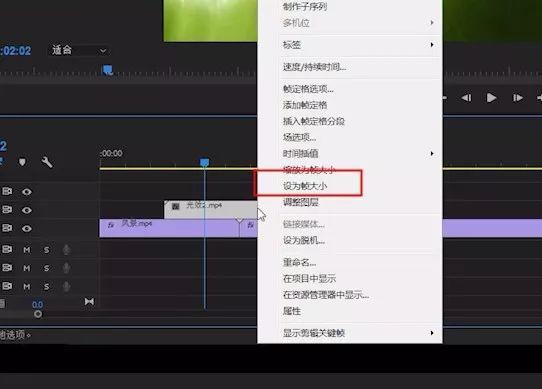Toggle sync lock on the 光效2.mp4 track
Screen dimensions: 542x389
[7, 210]
